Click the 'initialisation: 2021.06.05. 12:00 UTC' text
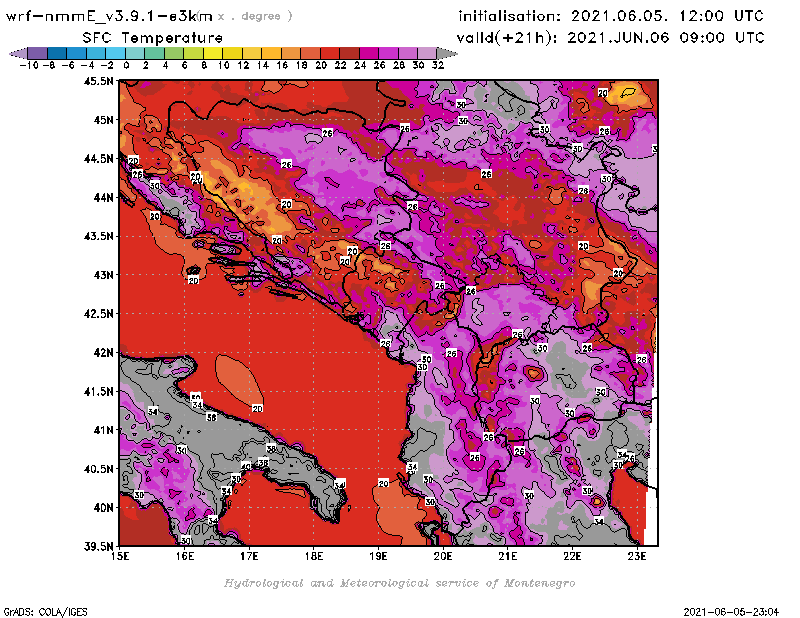This screenshot has width=800, height=618. (611, 16)
